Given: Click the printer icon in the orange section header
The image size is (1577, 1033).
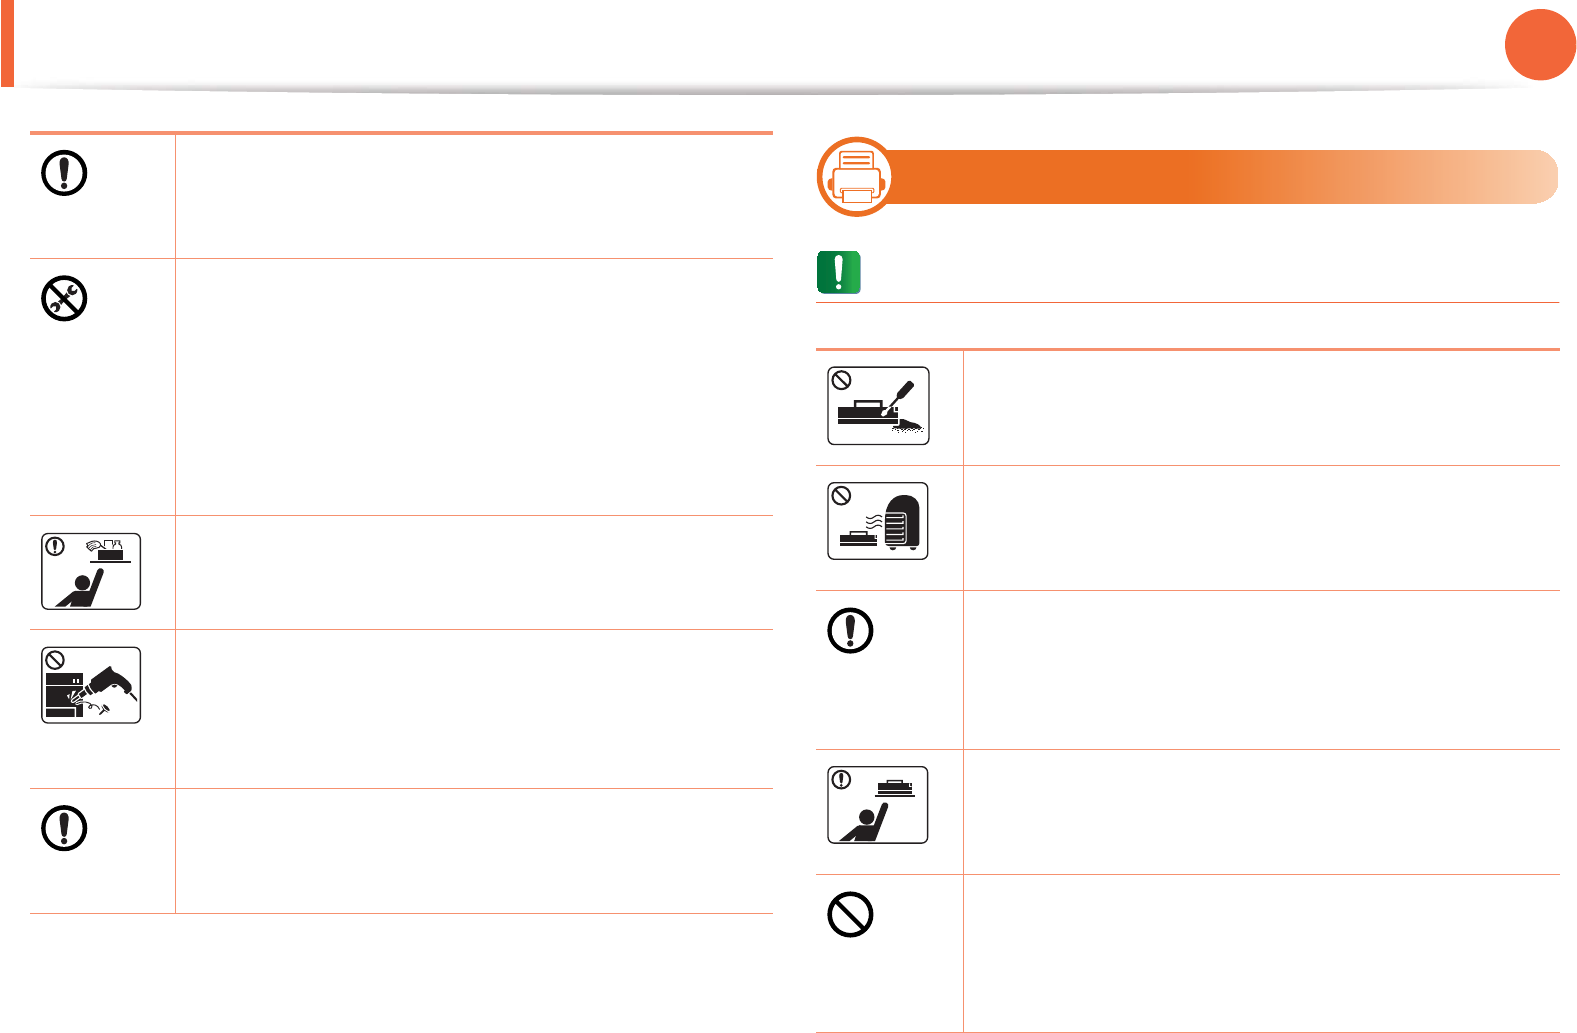Looking at the screenshot, I should (x=856, y=177).
